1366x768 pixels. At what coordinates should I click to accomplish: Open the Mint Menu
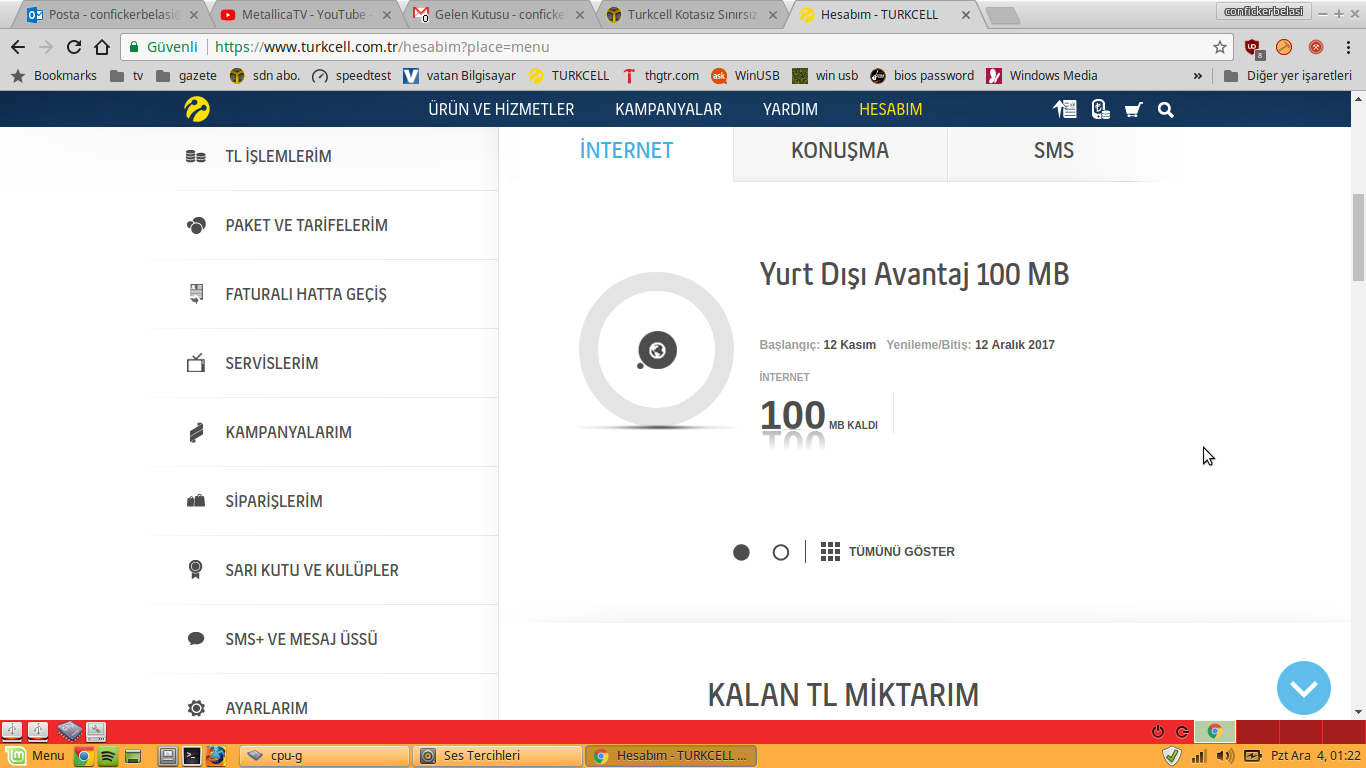tap(36, 756)
